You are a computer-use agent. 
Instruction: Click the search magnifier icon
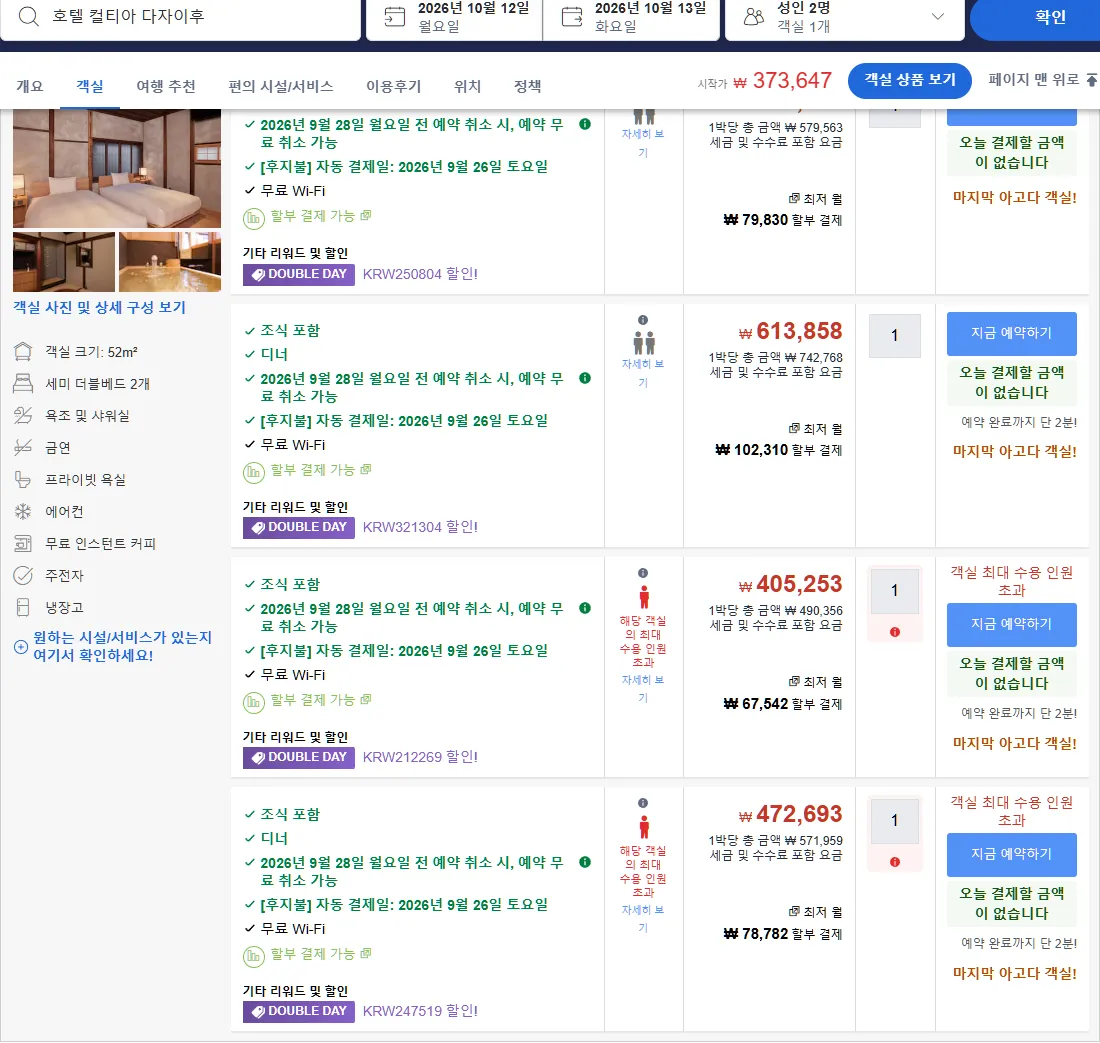tap(28, 15)
